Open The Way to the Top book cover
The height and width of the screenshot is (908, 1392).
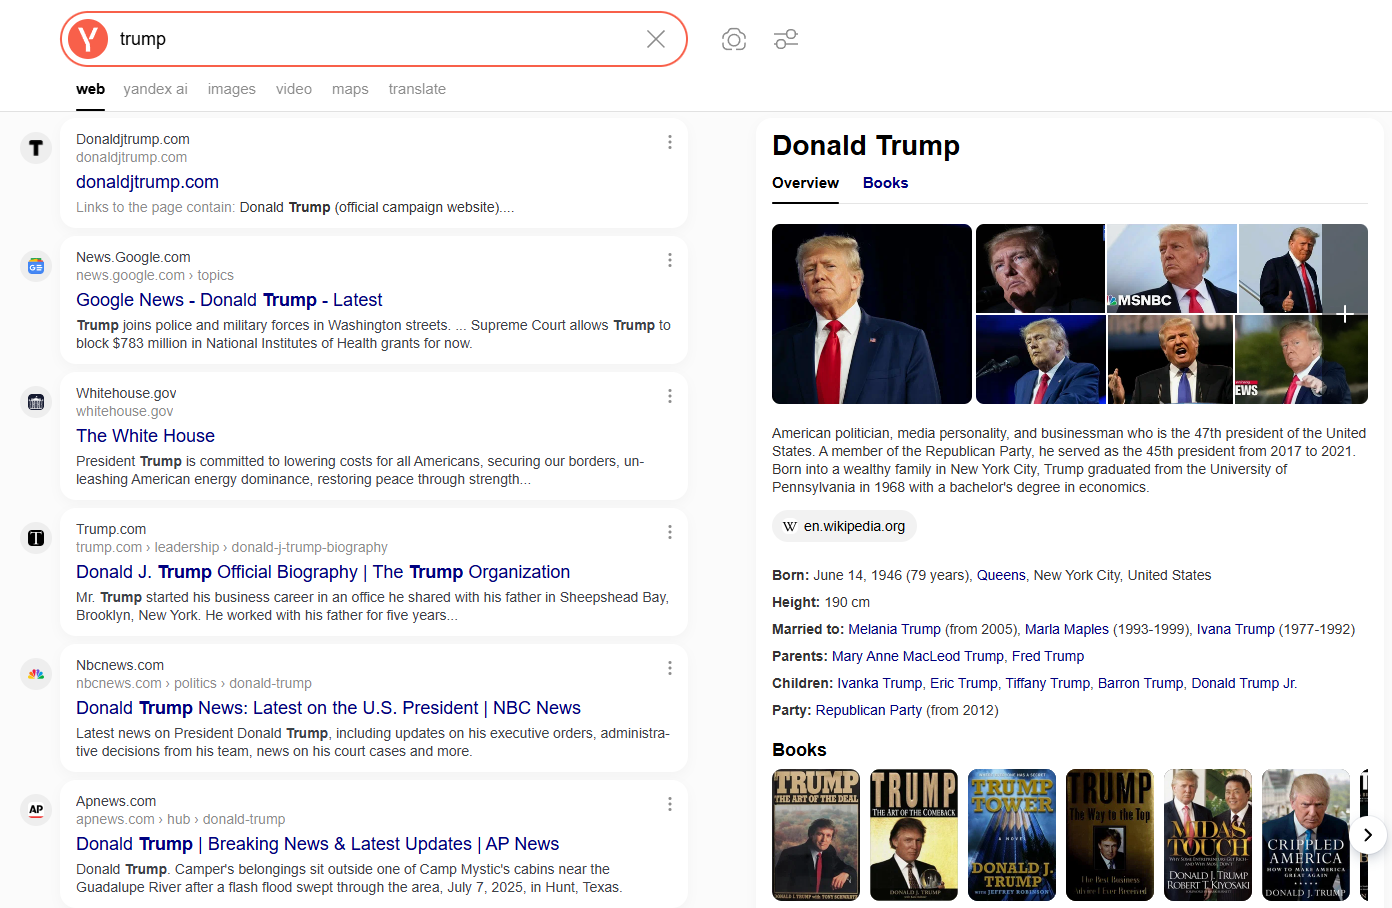point(1110,835)
